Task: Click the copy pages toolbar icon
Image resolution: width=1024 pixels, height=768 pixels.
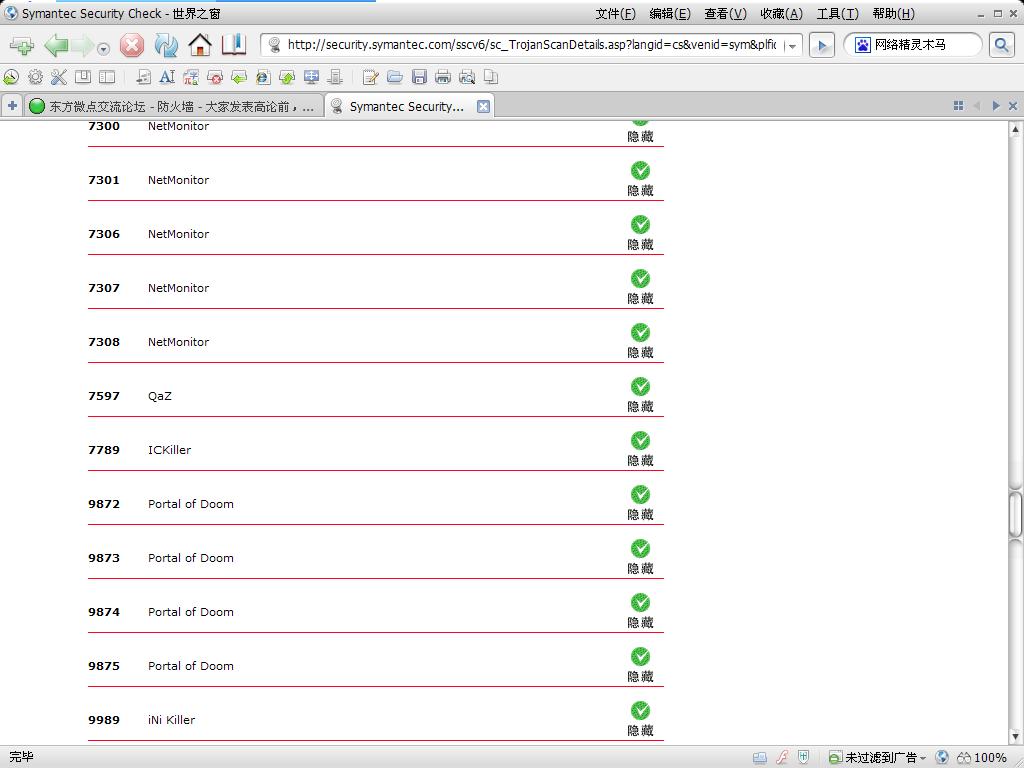Action: click(x=491, y=77)
